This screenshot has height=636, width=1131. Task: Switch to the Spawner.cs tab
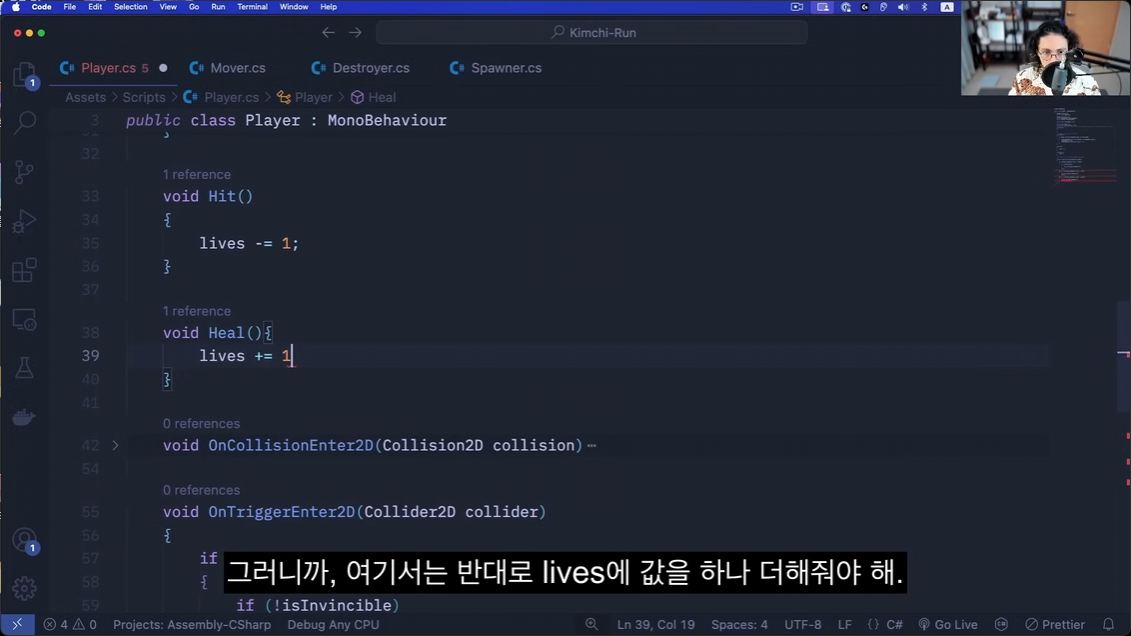(506, 68)
